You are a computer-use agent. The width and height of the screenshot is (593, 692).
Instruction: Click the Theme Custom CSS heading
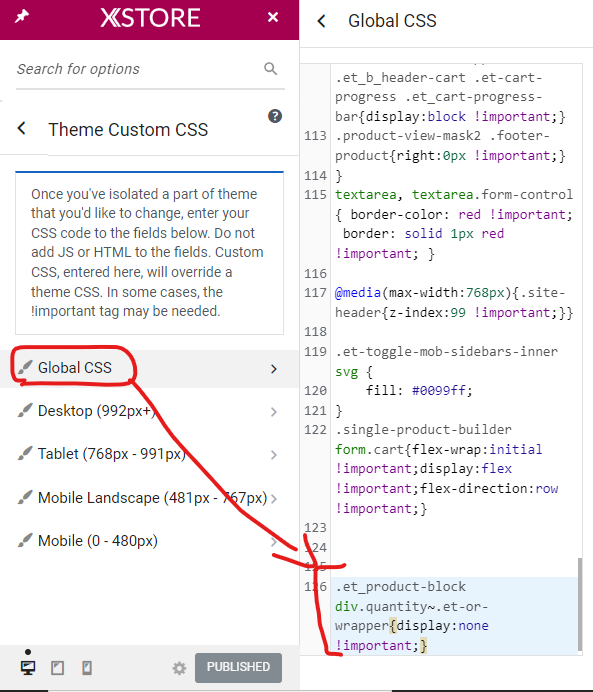pos(128,130)
